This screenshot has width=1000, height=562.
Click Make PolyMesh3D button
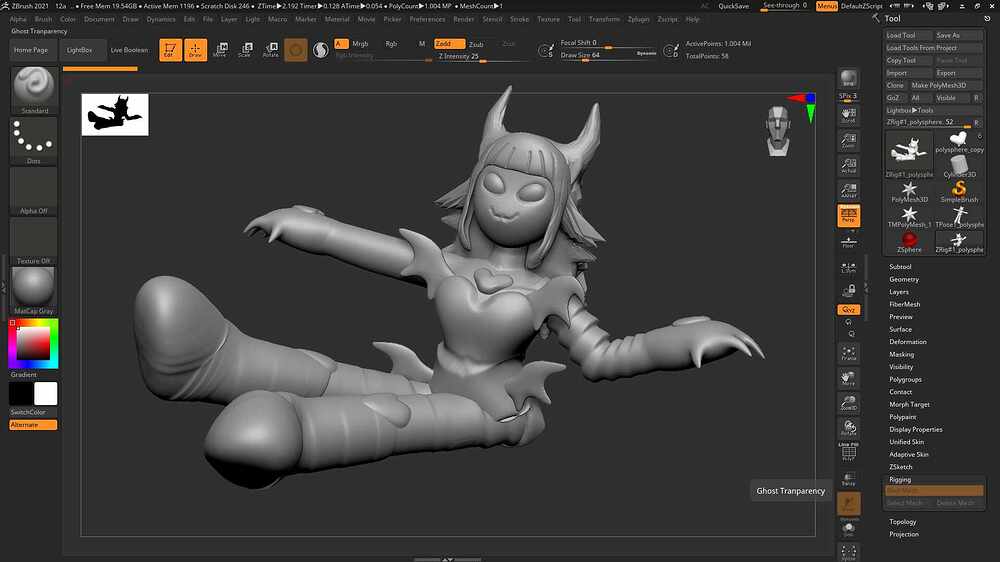945,85
